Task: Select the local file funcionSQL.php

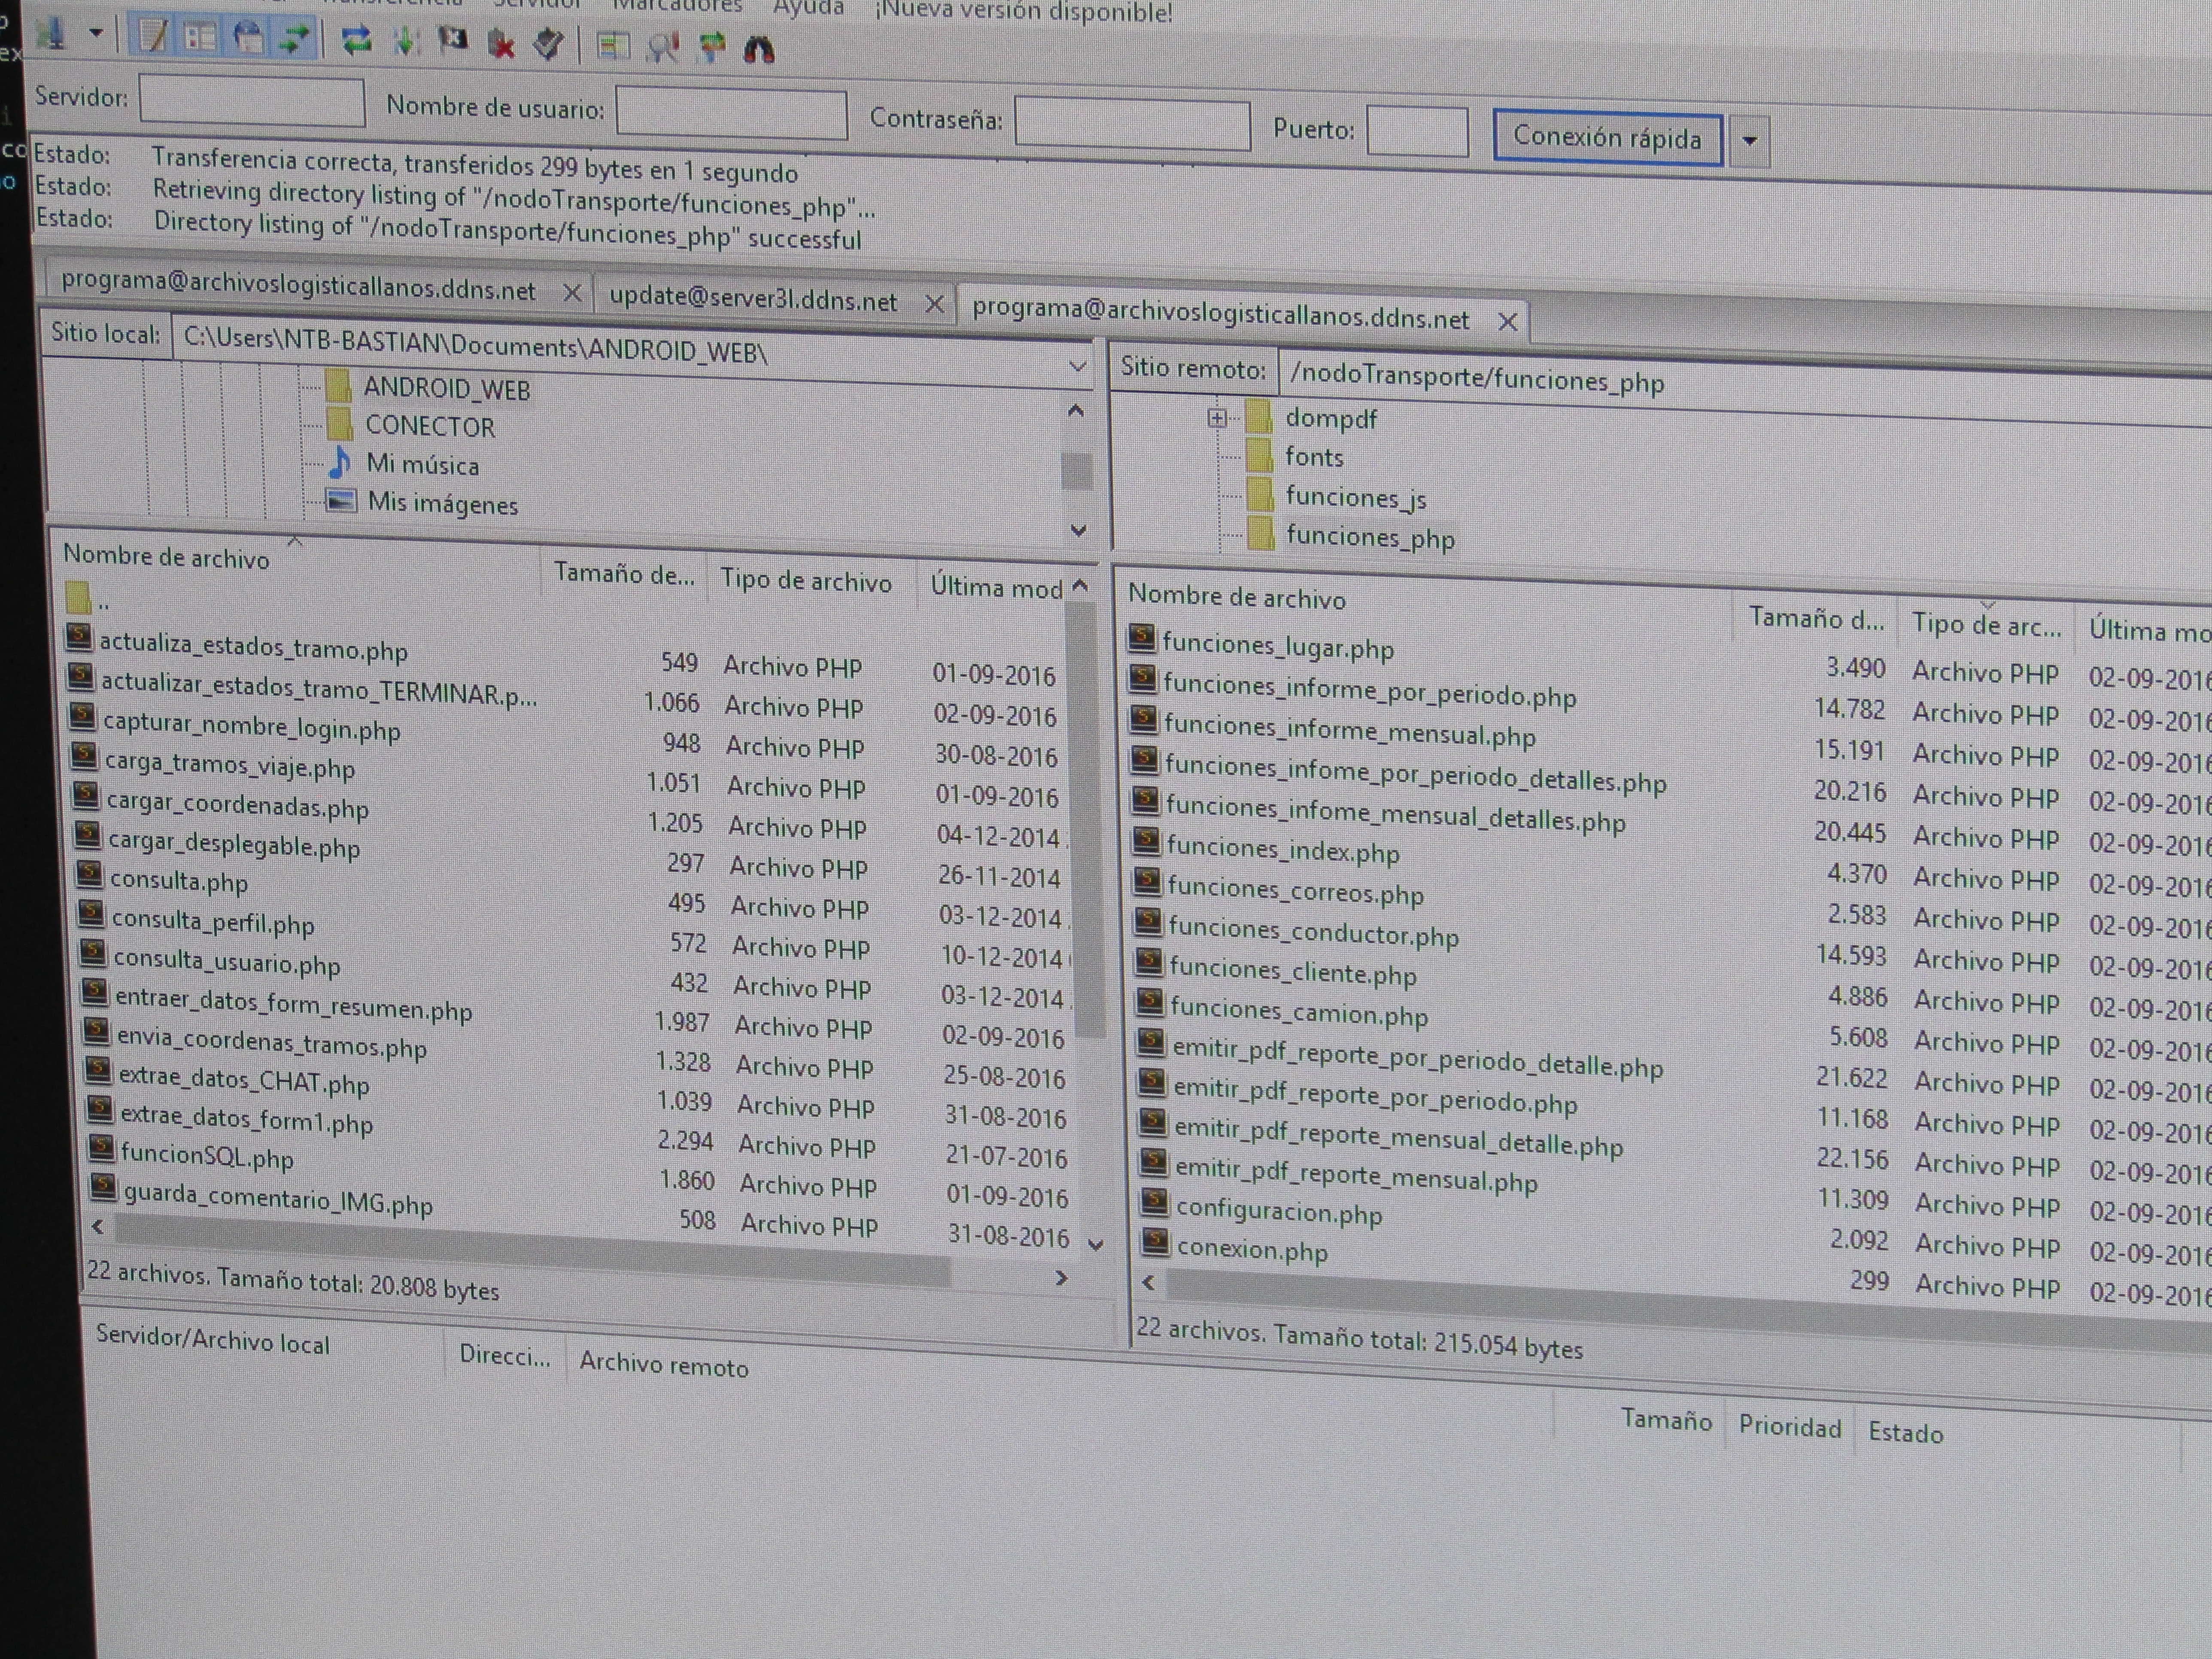Action: point(206,1156)
